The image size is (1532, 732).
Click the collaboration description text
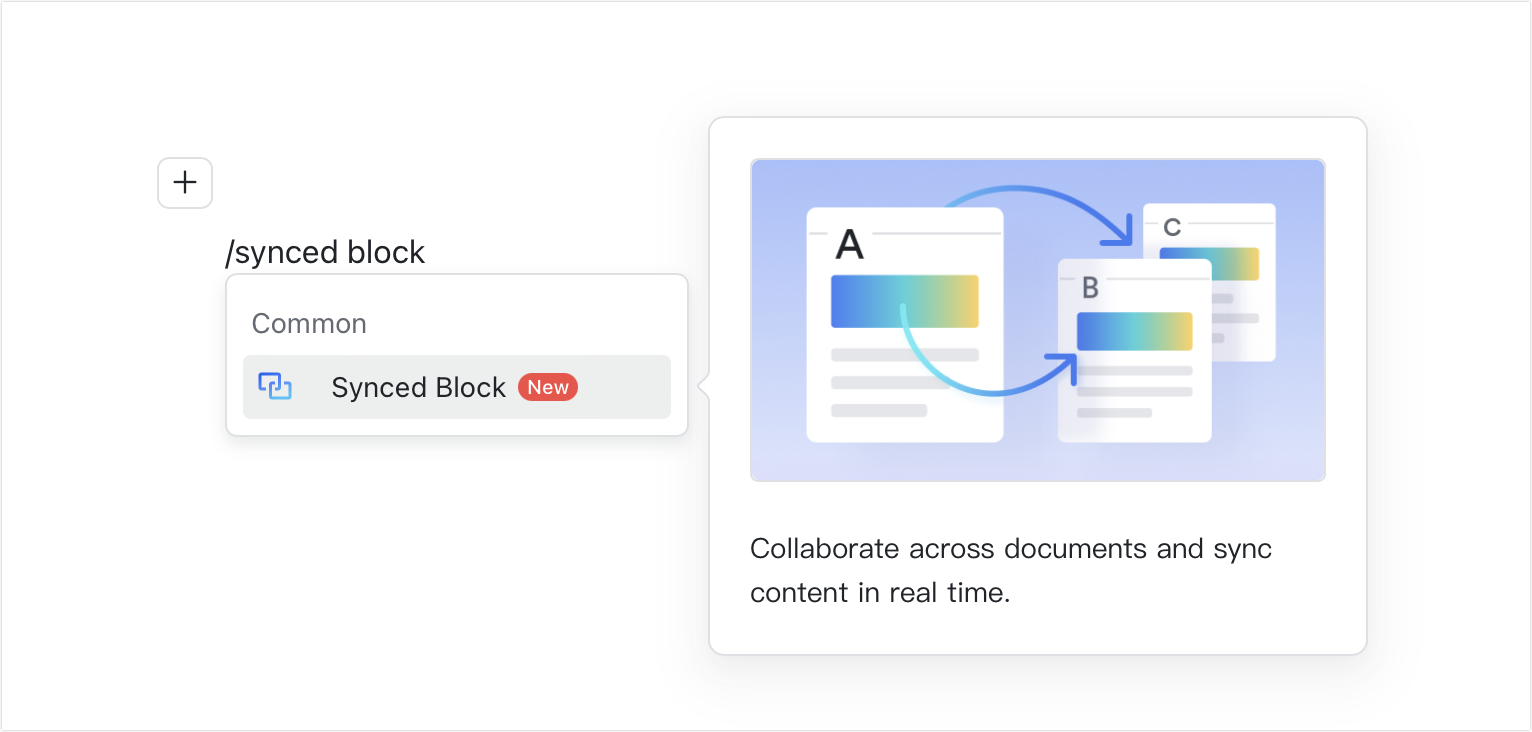tap(1010, 570)
